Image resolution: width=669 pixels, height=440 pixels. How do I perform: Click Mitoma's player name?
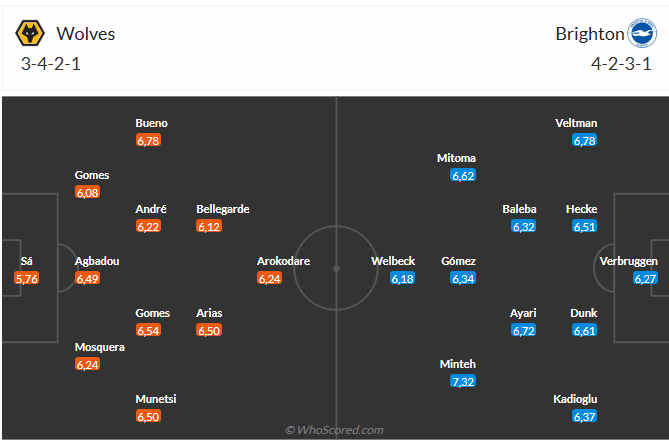pos(456,158)
